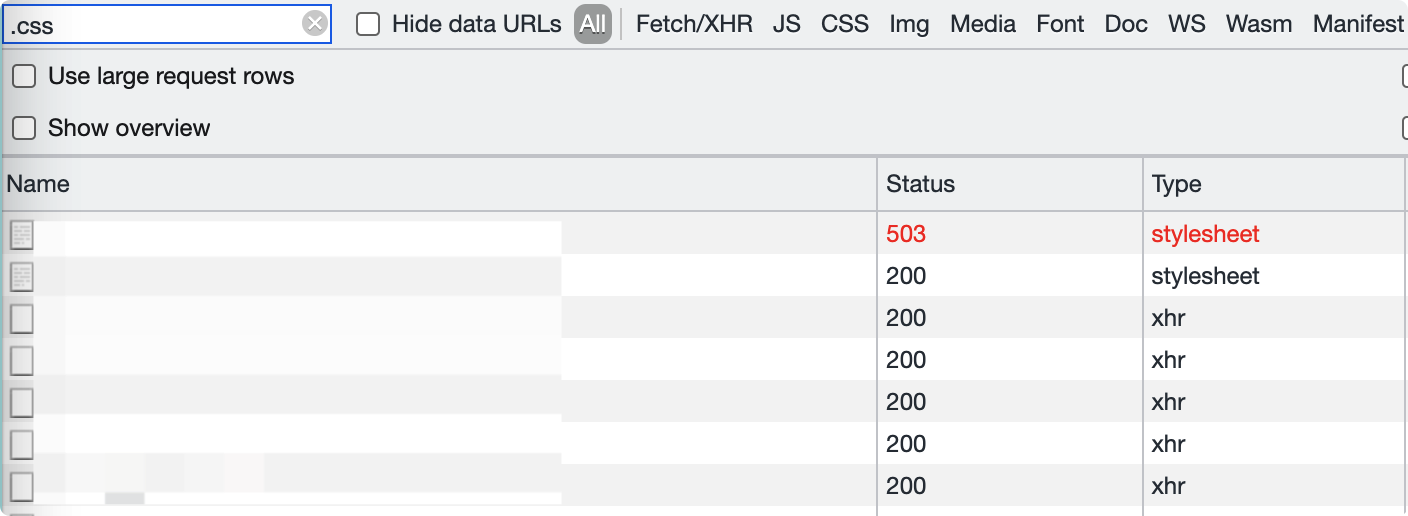Click the document icon of the second xhr row
This screenshot has height=516, width=1408.
coord(22,361)
